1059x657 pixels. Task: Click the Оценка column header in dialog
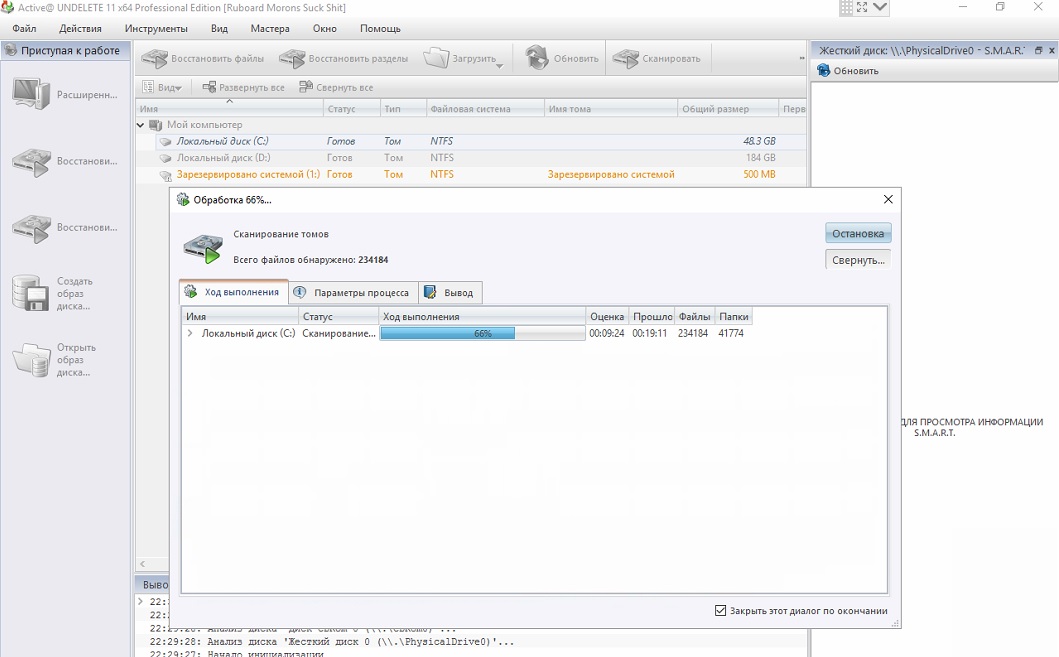[x=607, y=316]
